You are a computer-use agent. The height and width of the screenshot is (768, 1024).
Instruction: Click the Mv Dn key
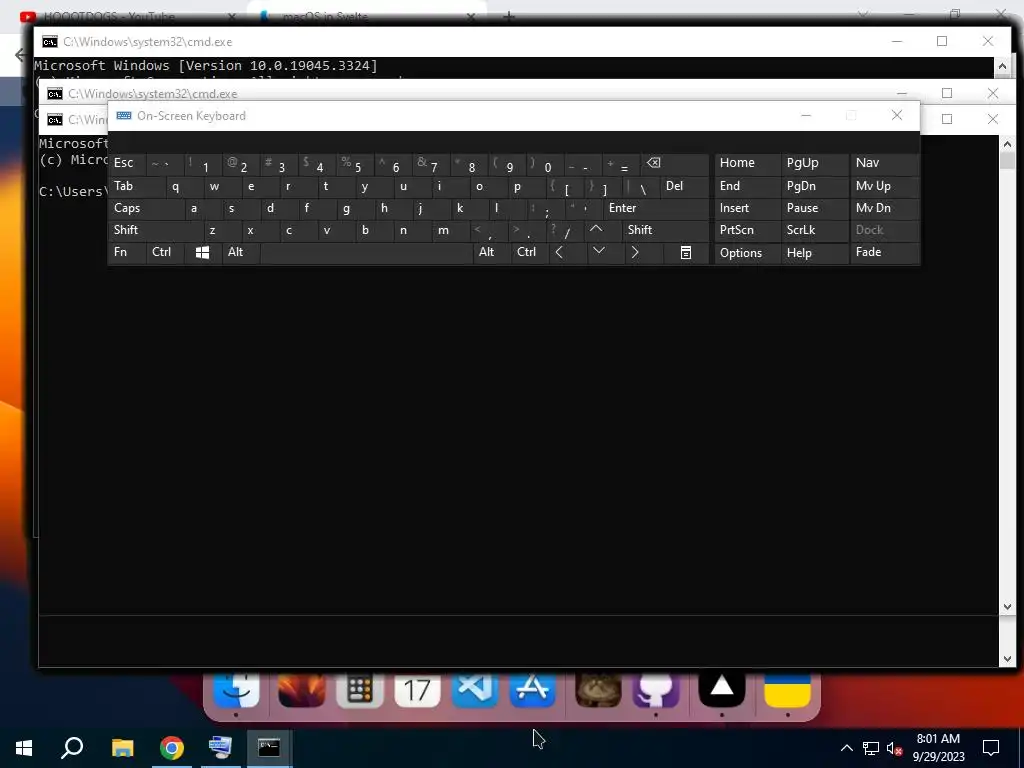884,208
